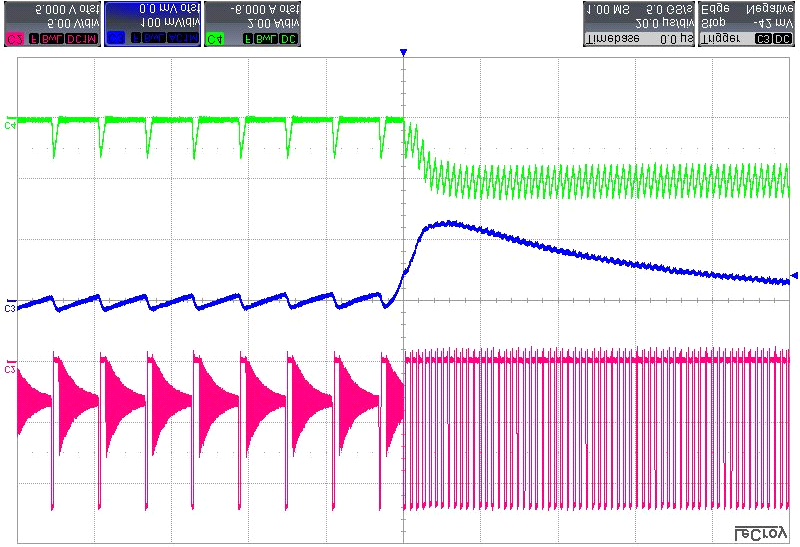Click the green C4 channel badge
The image size is (800, 547).
215,39
